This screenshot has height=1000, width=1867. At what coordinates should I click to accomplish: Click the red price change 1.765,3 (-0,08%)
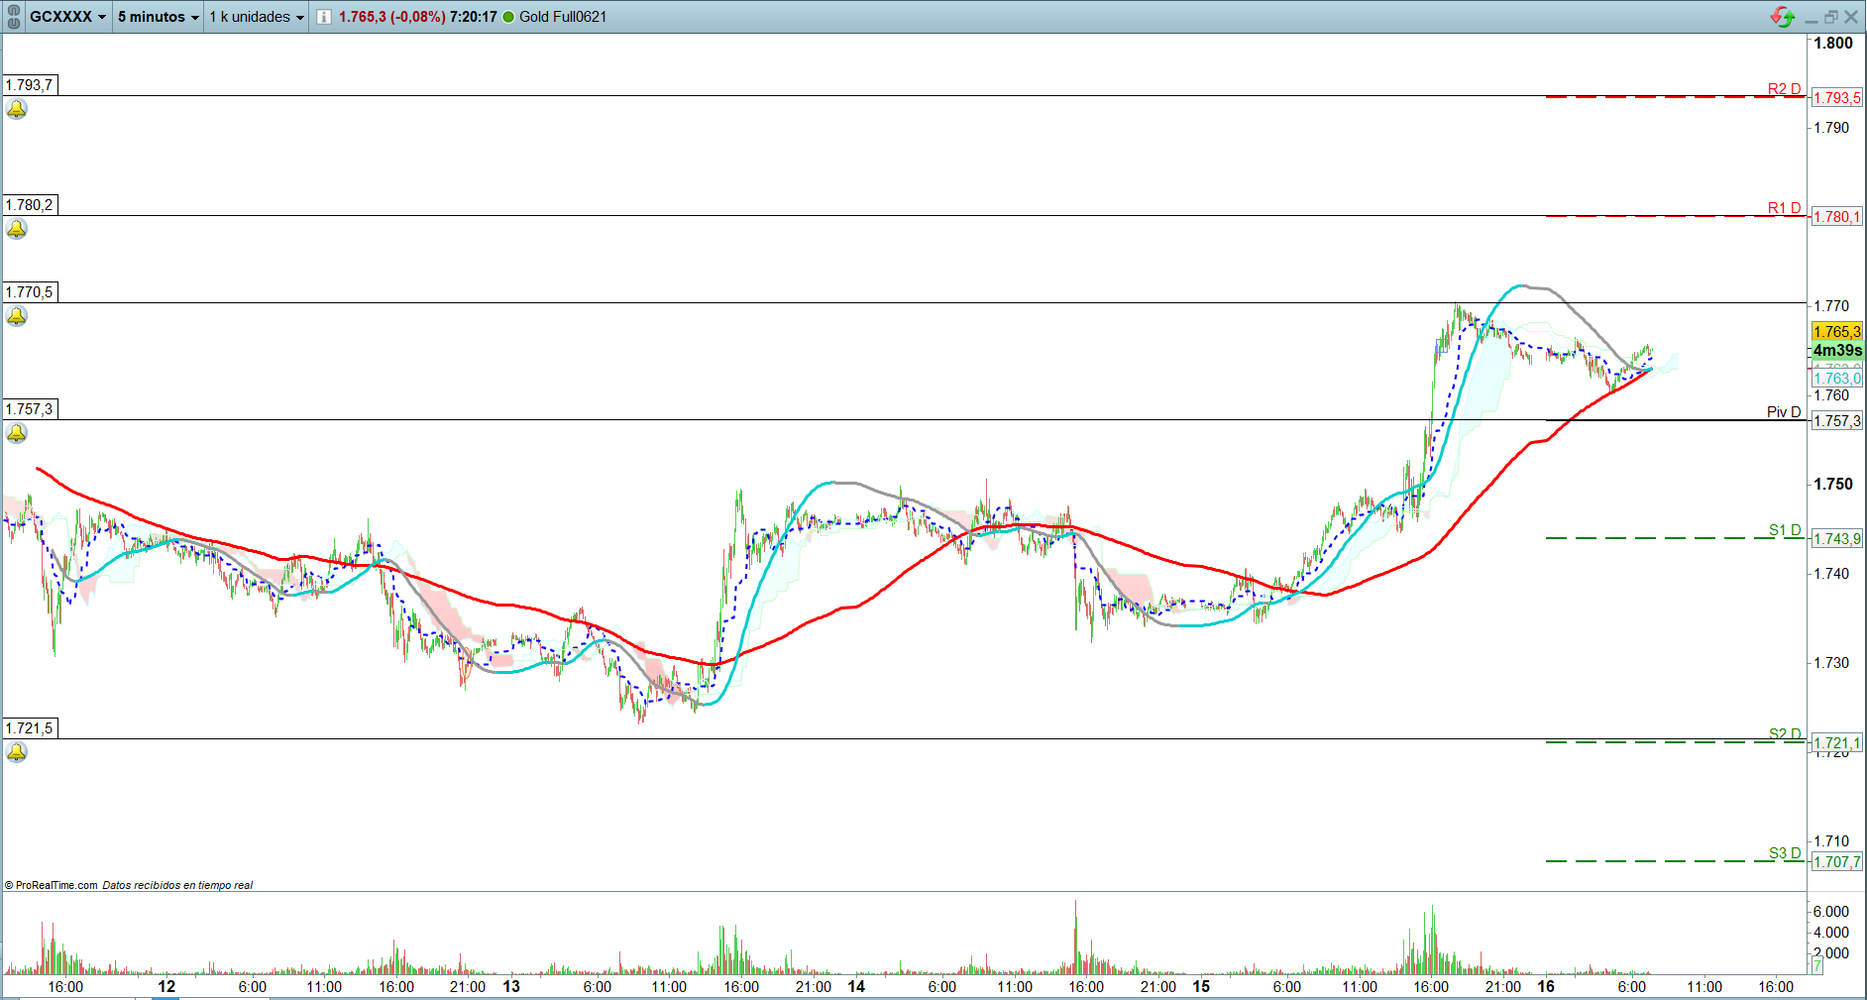(392, 17)
